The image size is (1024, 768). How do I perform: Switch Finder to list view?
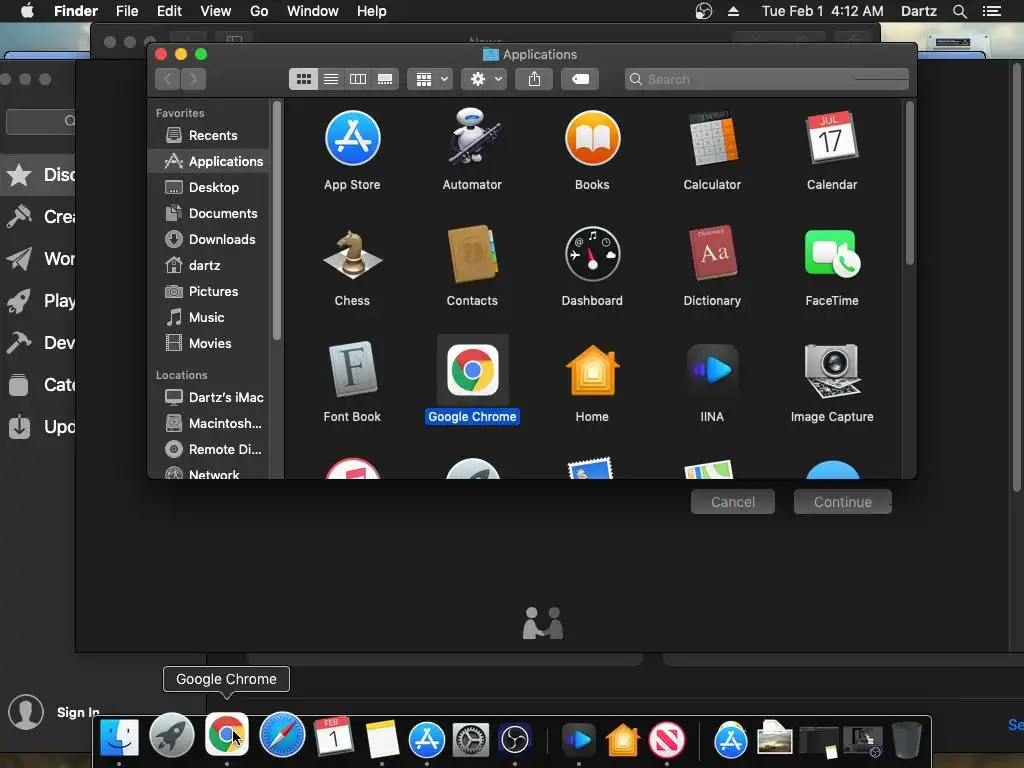tap(331, 79)
